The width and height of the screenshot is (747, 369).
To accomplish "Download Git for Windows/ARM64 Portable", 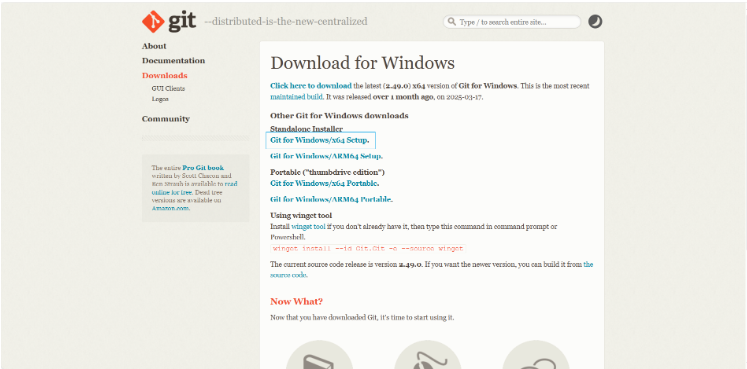I will click(x=332, y=199).
